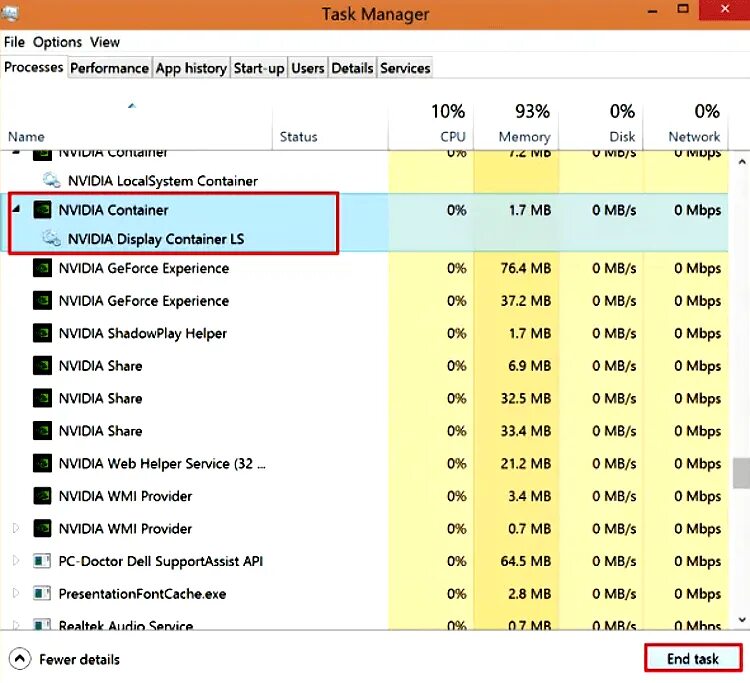
Task: Switch to the Performance tab
Action: 110,68
